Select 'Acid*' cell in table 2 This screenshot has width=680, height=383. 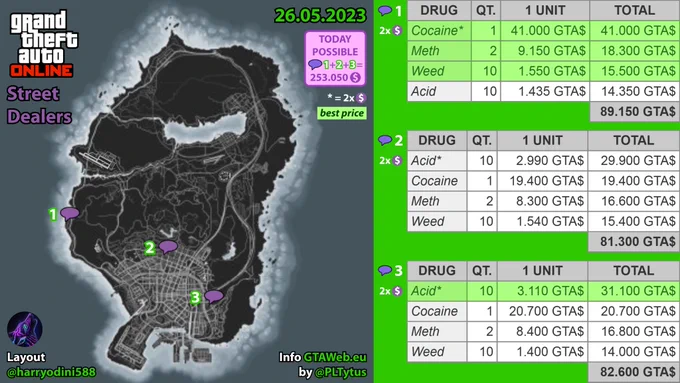(x=437, y=160)
